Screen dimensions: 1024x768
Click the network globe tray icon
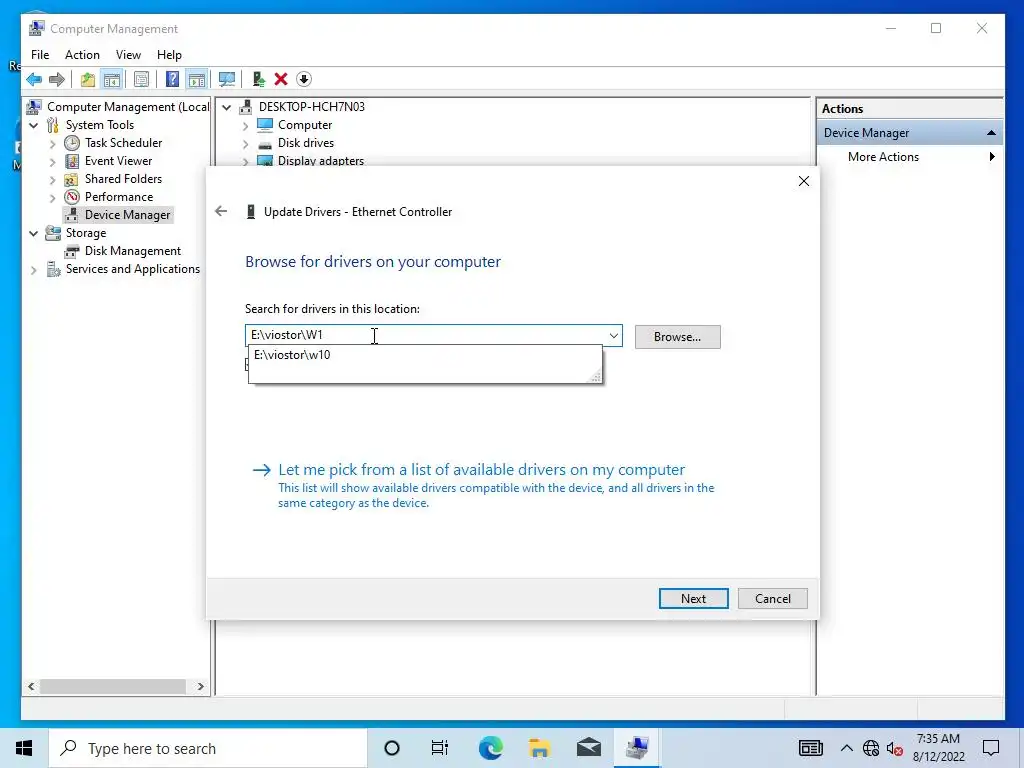pyautogui.click(x=871, y=748)
